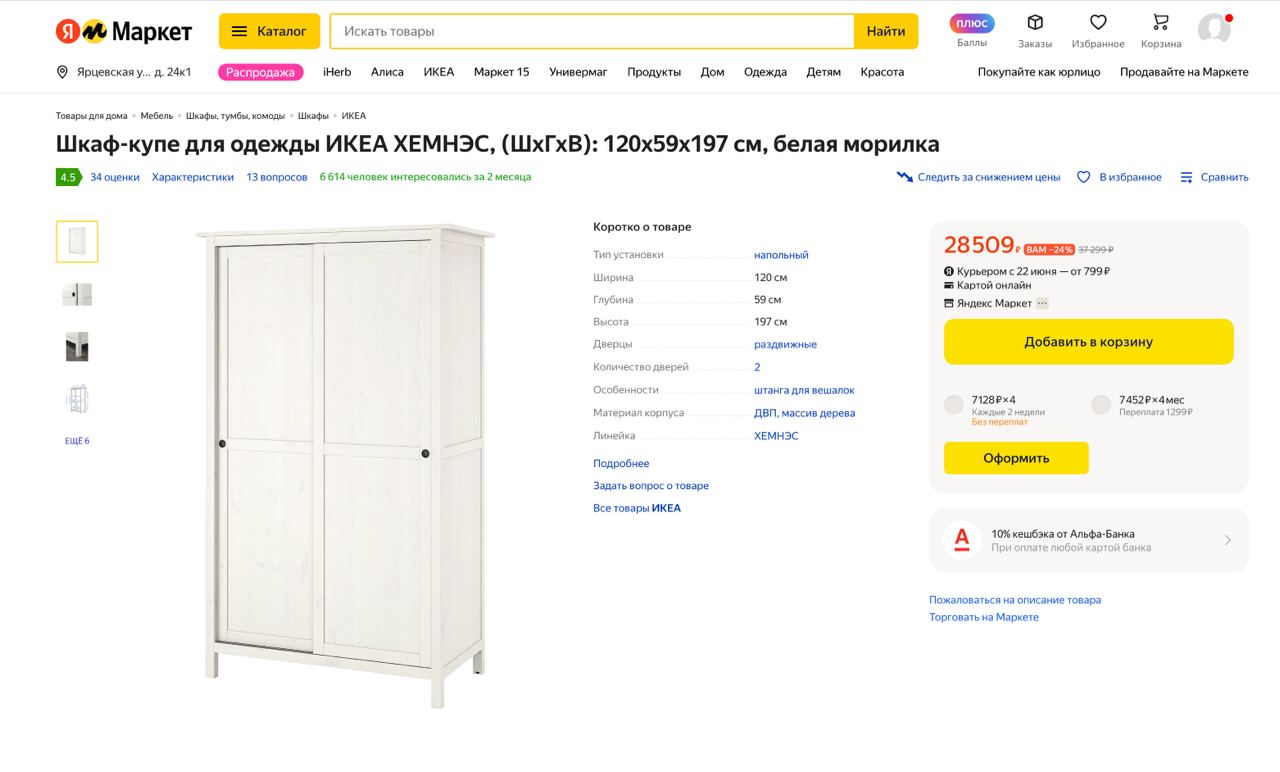Viewport: 1280px width, 772px height.
Task: Open the Каталог menu button
Action: tap(269, 31)
